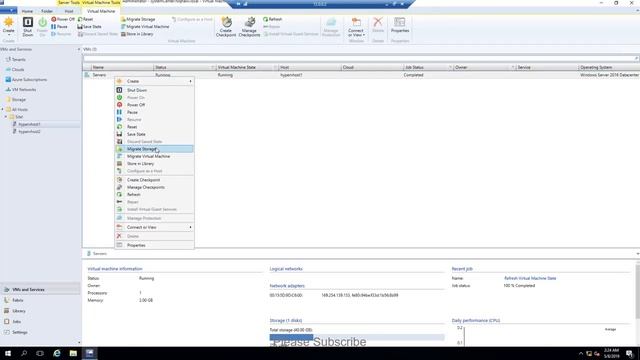
Task: Choose Reset from the context menu
Action: (x=154, y=127)
